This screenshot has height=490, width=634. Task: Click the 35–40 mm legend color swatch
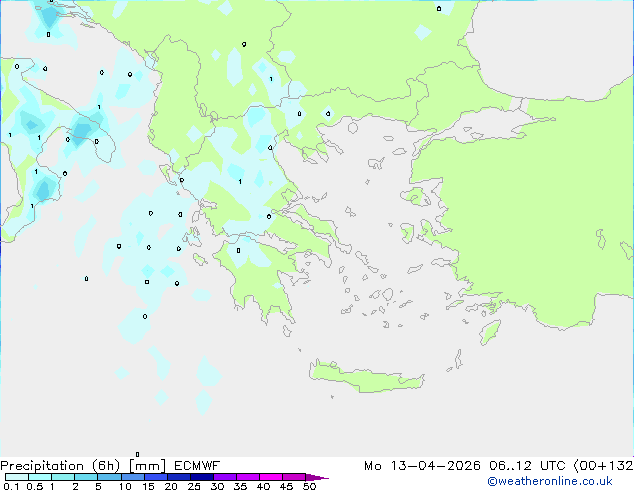pyautogui.click(x=247, y=477)
